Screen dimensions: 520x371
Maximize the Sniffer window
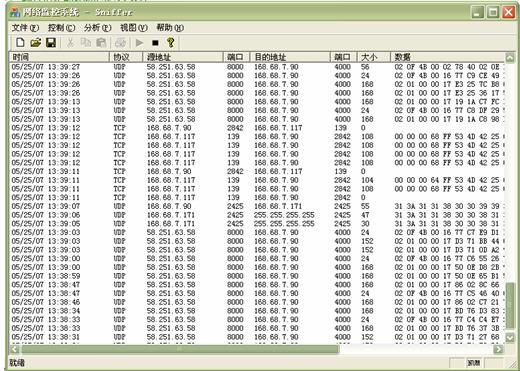click(493, 12)
